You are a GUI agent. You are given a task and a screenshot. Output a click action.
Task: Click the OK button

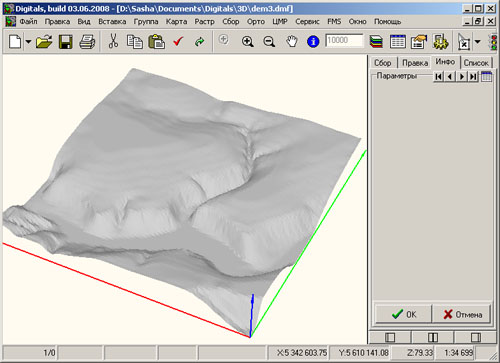pos(403,314)
